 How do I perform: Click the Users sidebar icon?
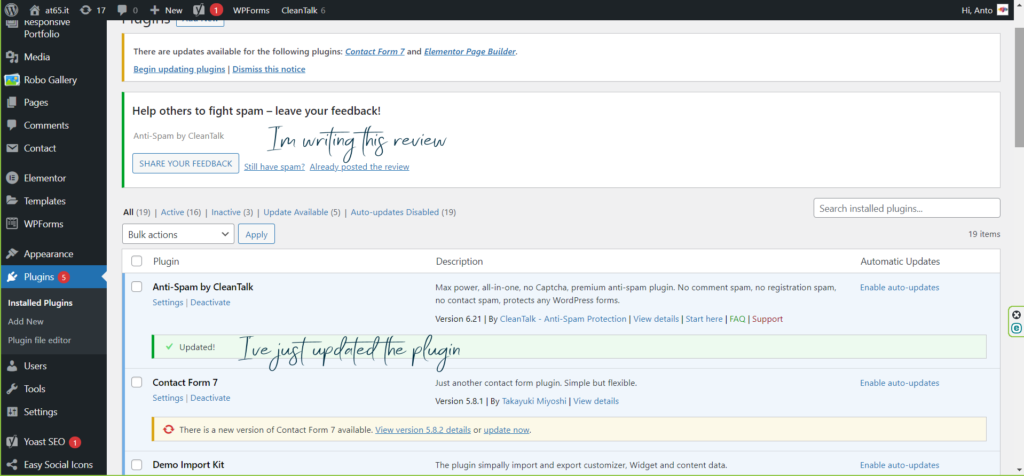click(x=12, y=366)
